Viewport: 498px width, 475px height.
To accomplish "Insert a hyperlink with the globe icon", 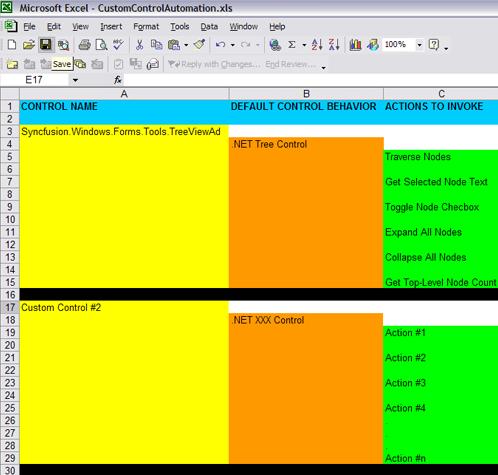I will click(275, 44).
